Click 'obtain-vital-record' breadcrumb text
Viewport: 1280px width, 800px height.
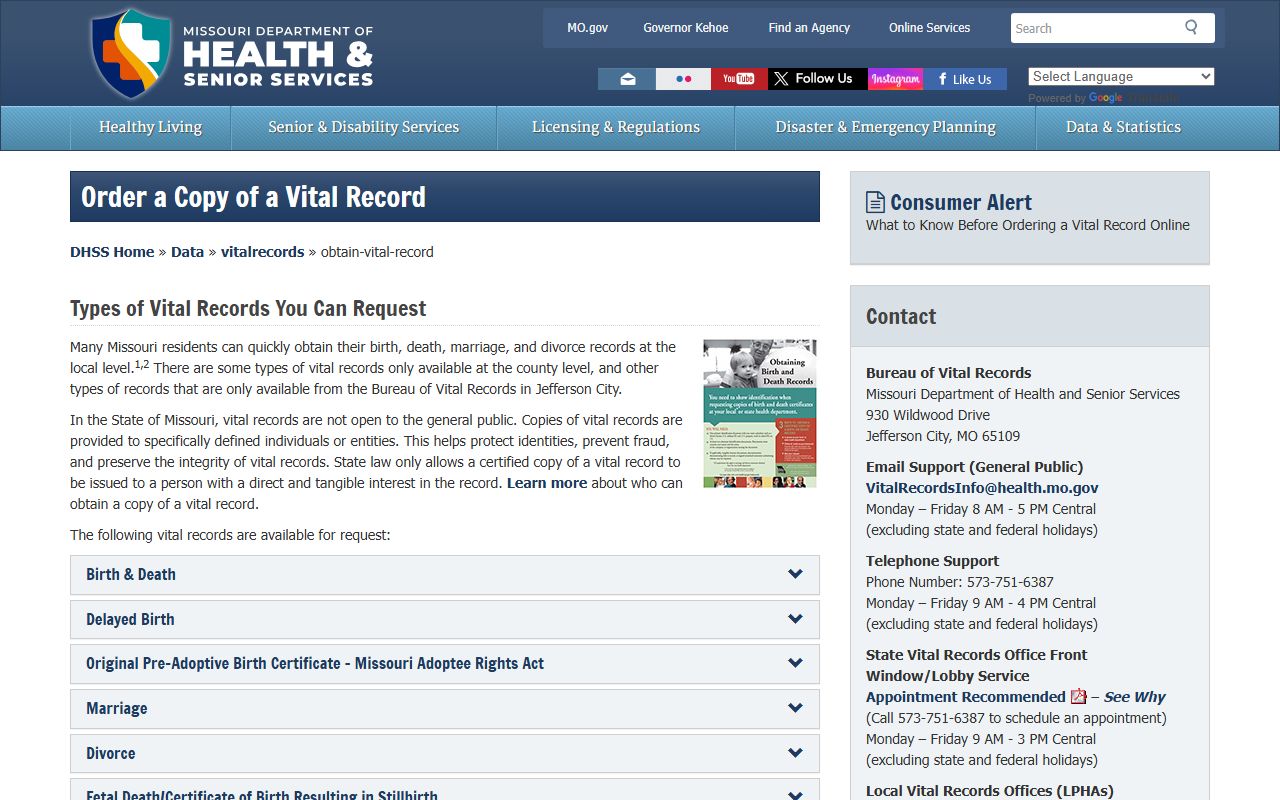377,252
